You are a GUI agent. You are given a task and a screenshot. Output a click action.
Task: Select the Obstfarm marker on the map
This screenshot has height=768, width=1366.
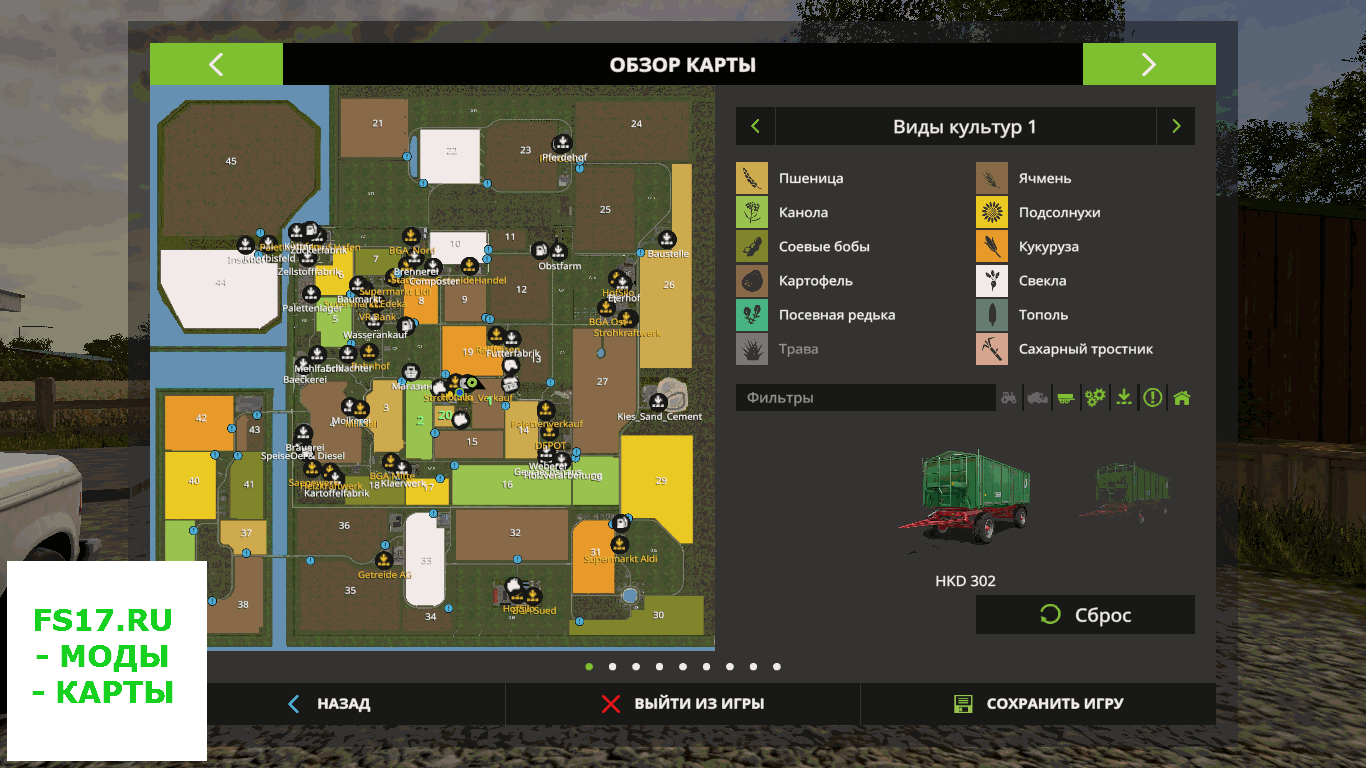click(558, 251)
